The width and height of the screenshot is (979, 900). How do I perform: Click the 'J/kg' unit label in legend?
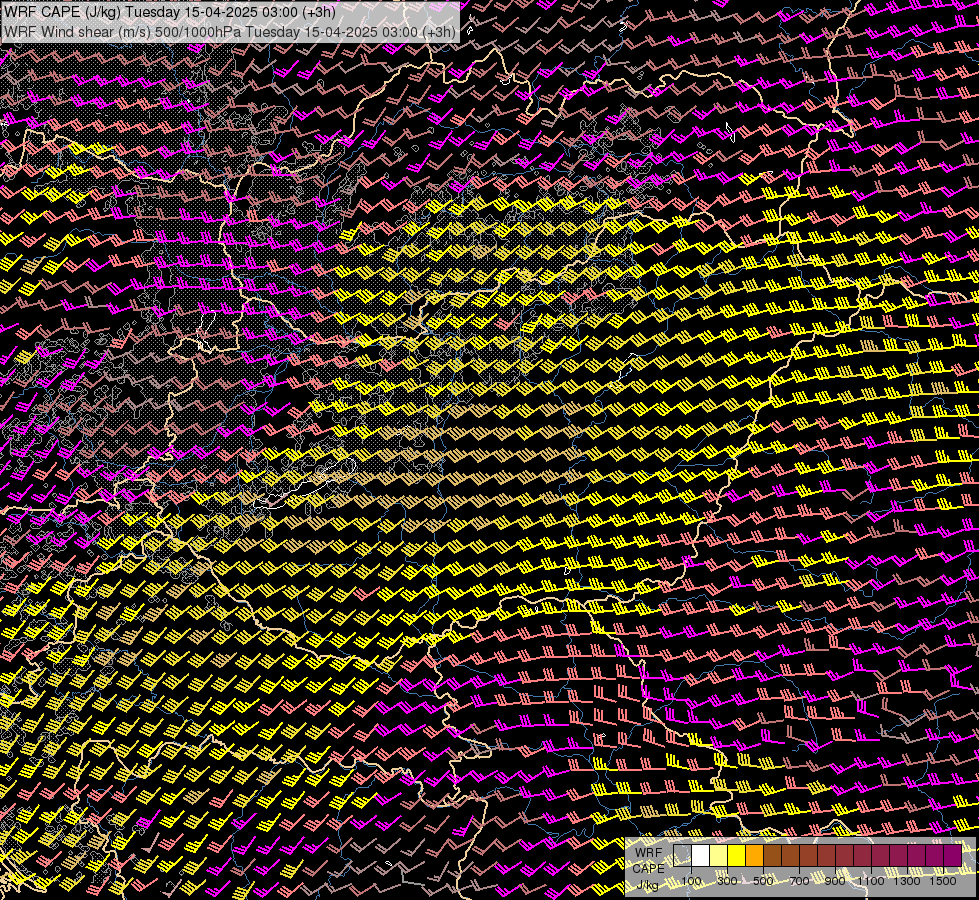coord(647,885)
